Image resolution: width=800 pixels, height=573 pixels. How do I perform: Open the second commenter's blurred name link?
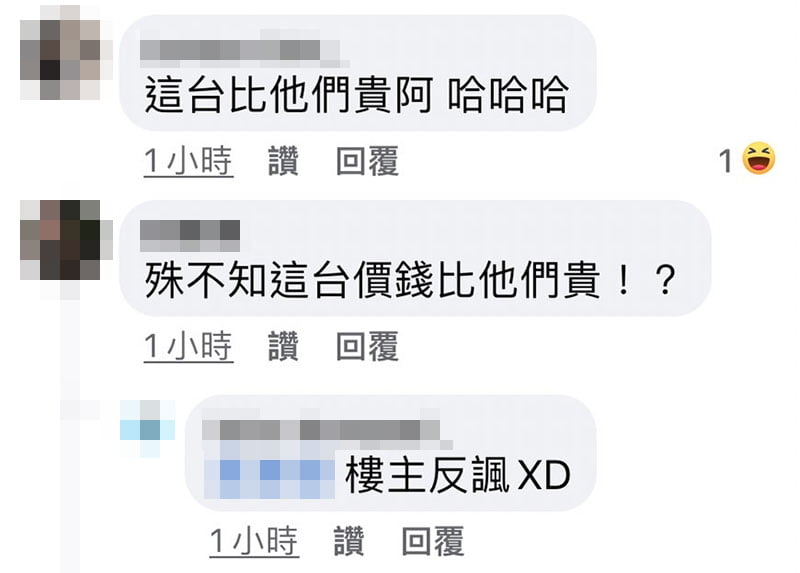pyautogui.click(x=190, y=236)
